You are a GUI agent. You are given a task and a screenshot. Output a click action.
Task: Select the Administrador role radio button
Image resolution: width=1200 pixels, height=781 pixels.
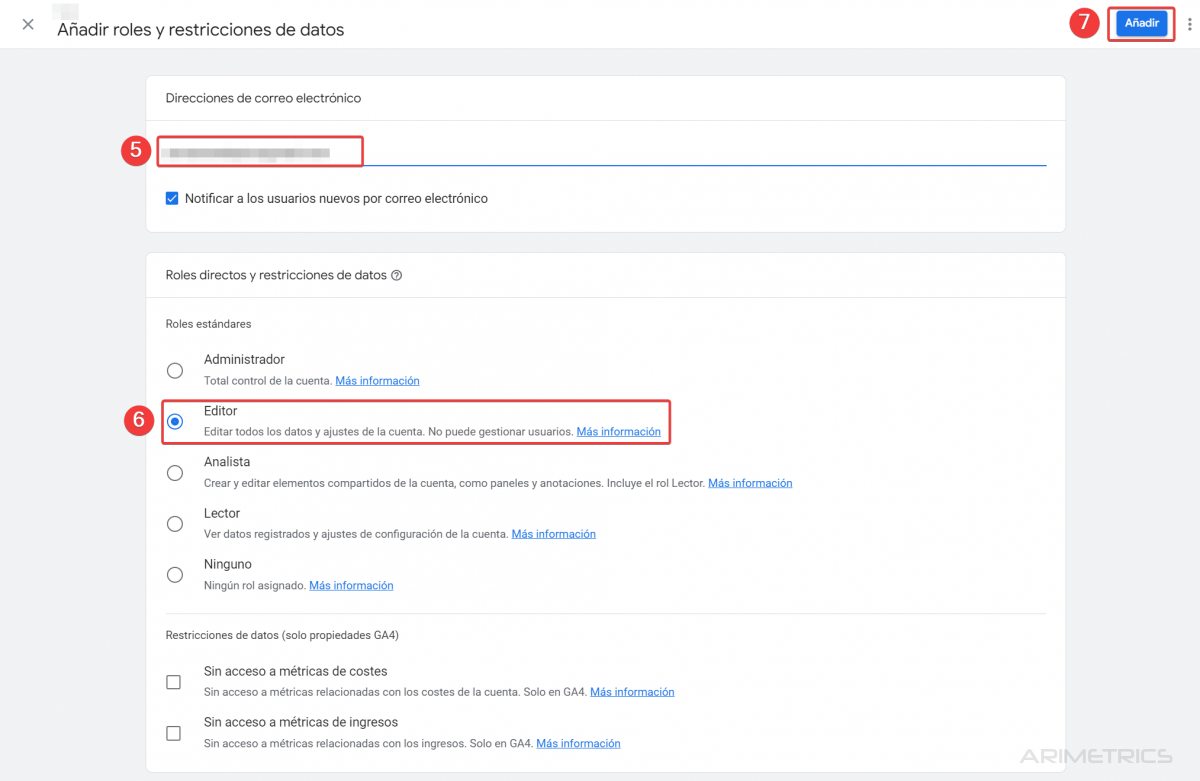[x=175, y=371]
